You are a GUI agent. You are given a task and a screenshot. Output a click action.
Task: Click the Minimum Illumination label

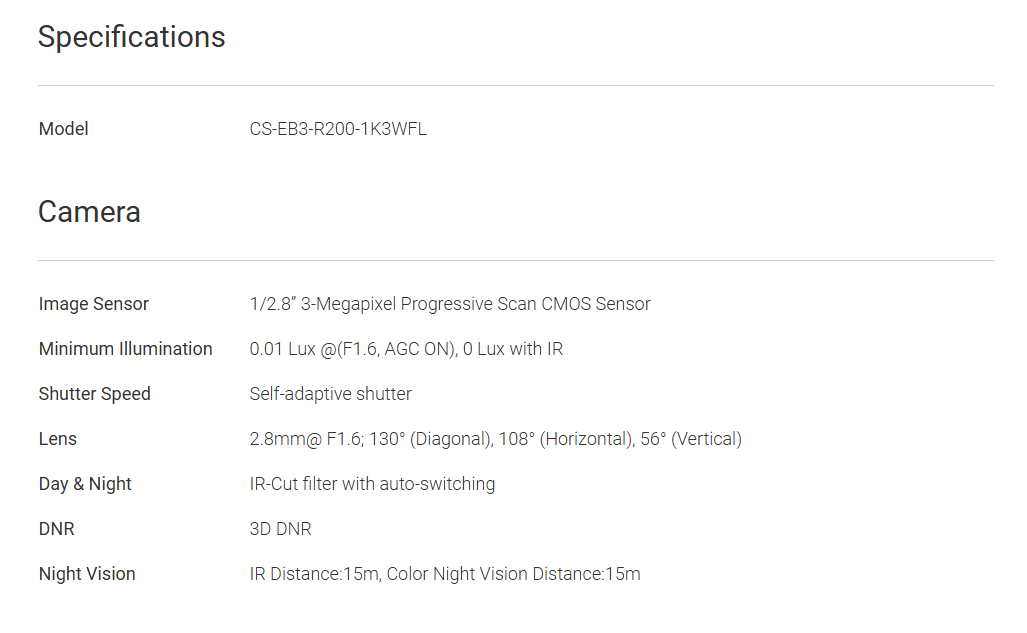pyautogui.click(x=125, y=349)
